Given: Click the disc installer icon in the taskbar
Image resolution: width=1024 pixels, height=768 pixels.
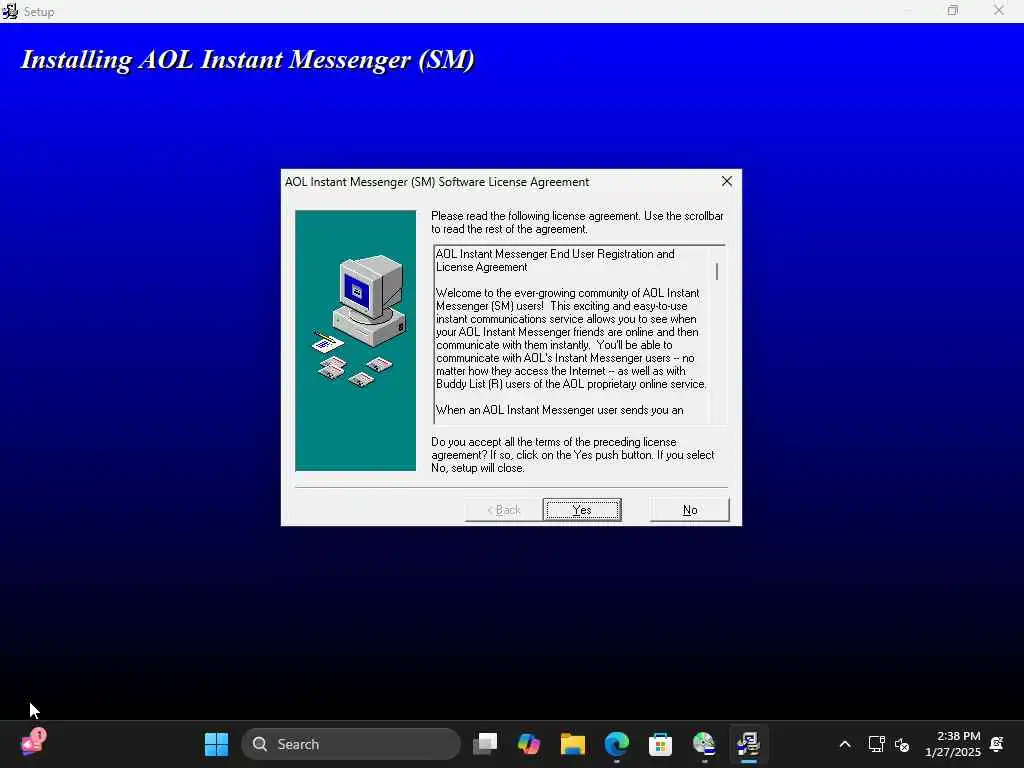Looking at the screenshot, I should (x=704, y=744).
